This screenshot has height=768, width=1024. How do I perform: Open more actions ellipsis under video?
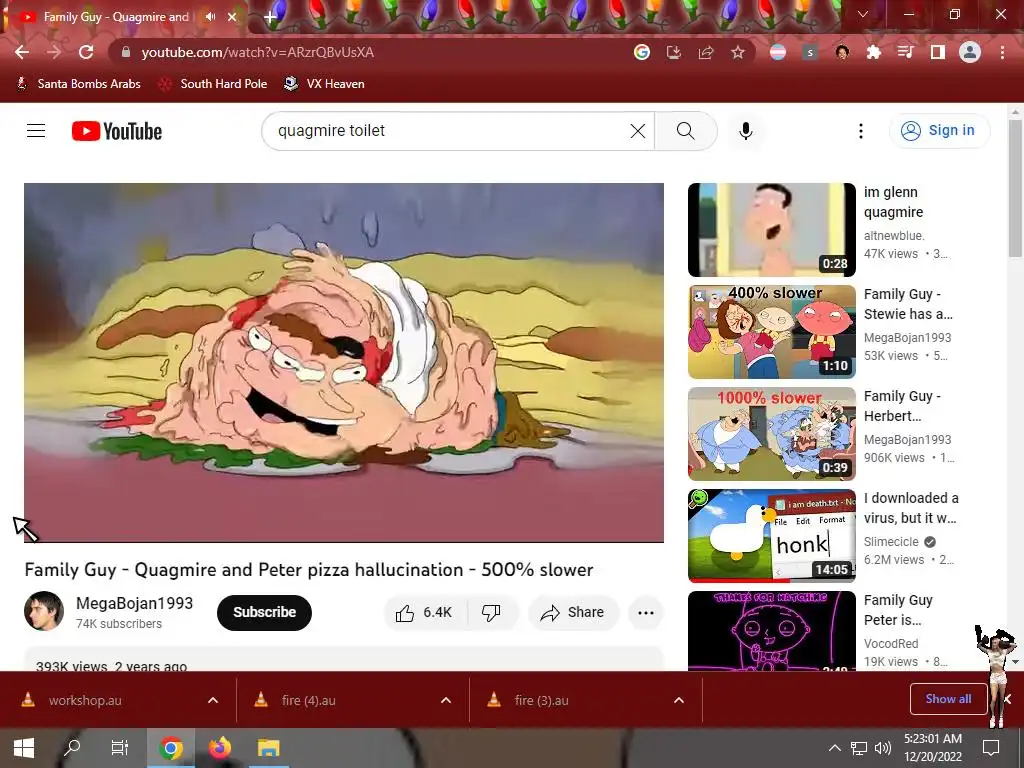[x=646, y=613]
